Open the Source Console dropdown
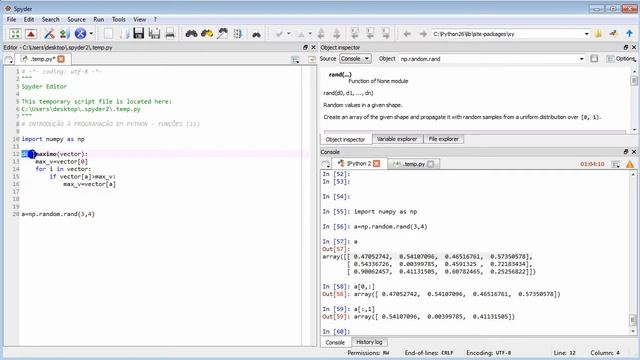This screenshot has height=360, width=640. pyautogui.click(x=355, y=59)
